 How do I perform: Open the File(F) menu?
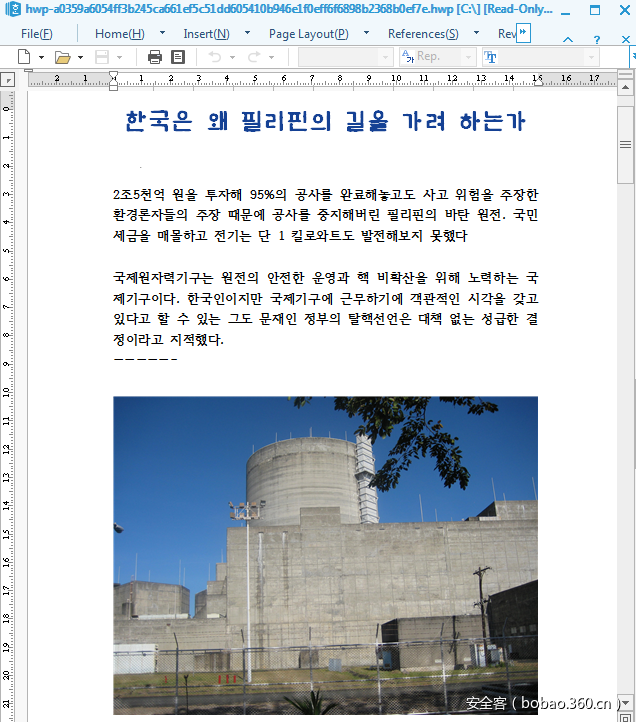point(37,34)
